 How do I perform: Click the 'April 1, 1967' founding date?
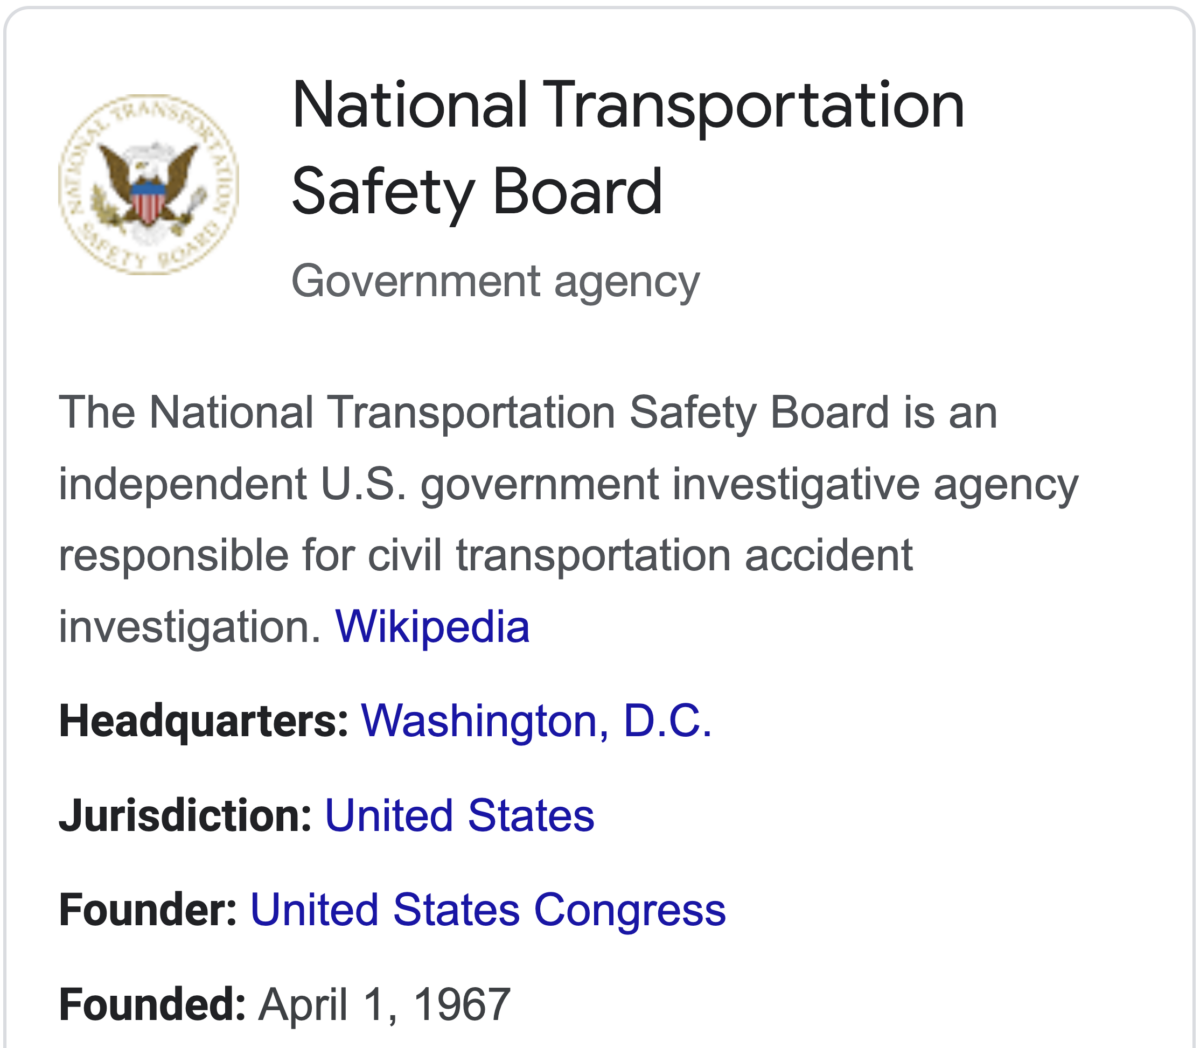(385, 1005)
